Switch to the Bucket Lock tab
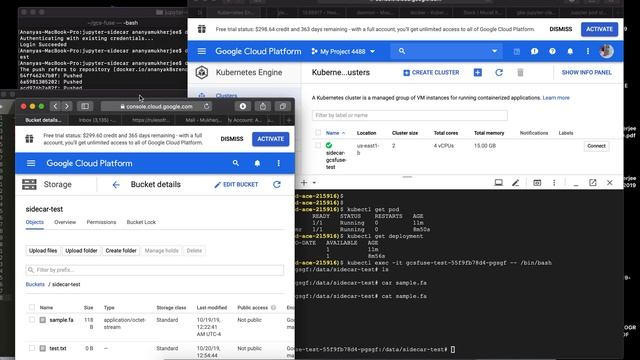 click(x=141, y=222)
